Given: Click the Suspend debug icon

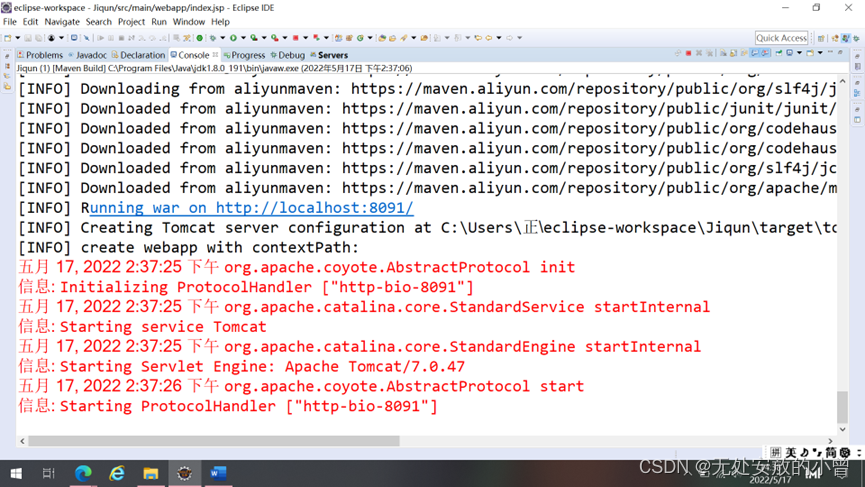Looking at the screenshot, I should coord(111,38).
